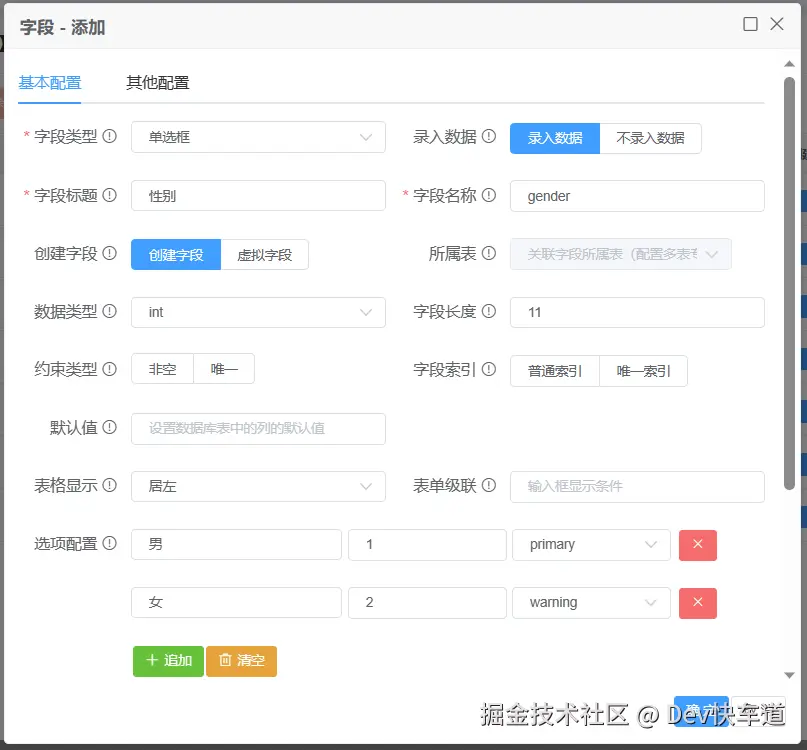Click info icon next to 字段标题
This screenshot has width=807, height=750.
[110, 195]
